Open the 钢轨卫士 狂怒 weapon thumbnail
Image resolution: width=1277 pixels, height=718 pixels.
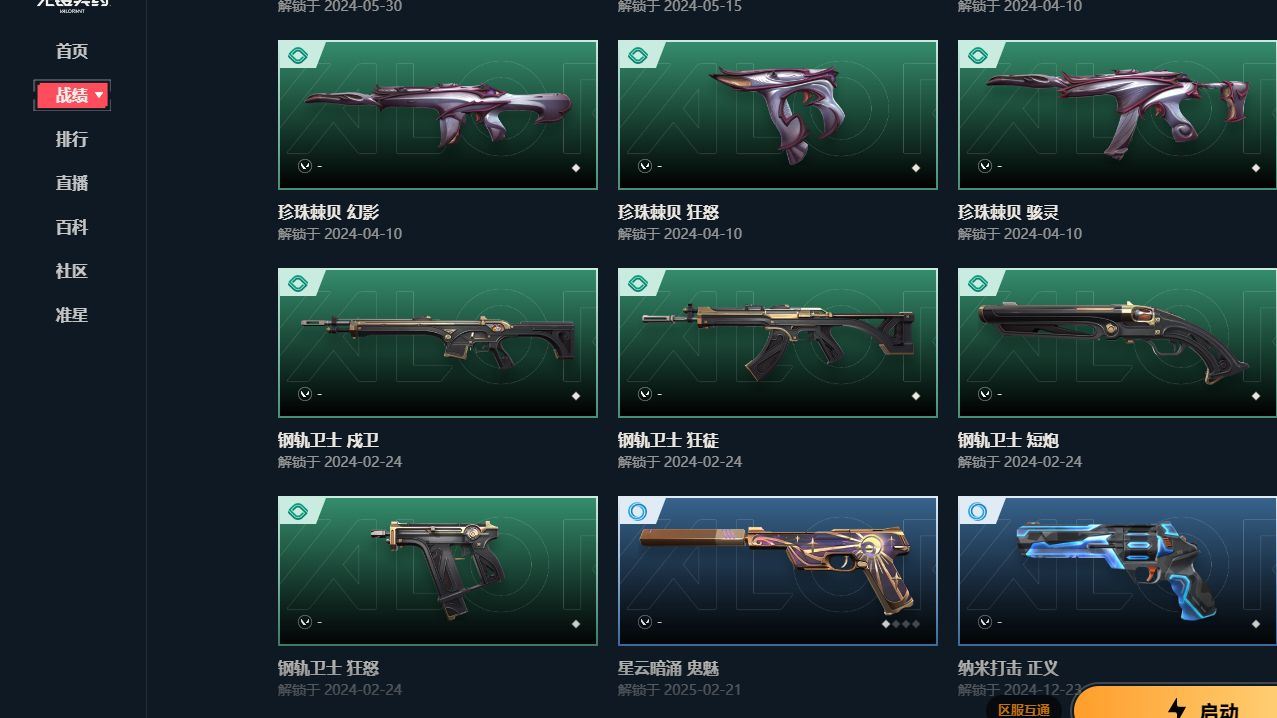click(x=438, y=571)
